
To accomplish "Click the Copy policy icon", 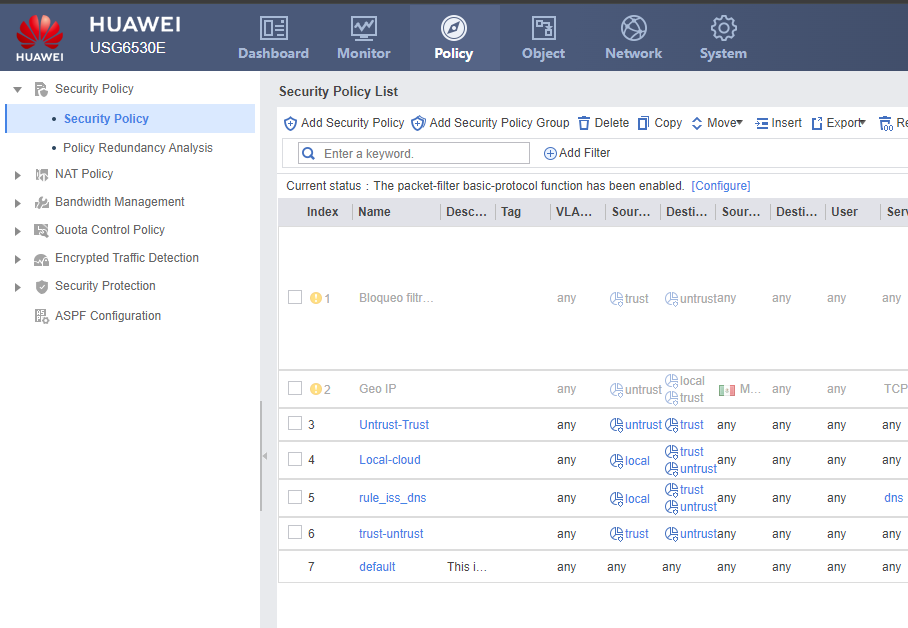I will 643,123.
